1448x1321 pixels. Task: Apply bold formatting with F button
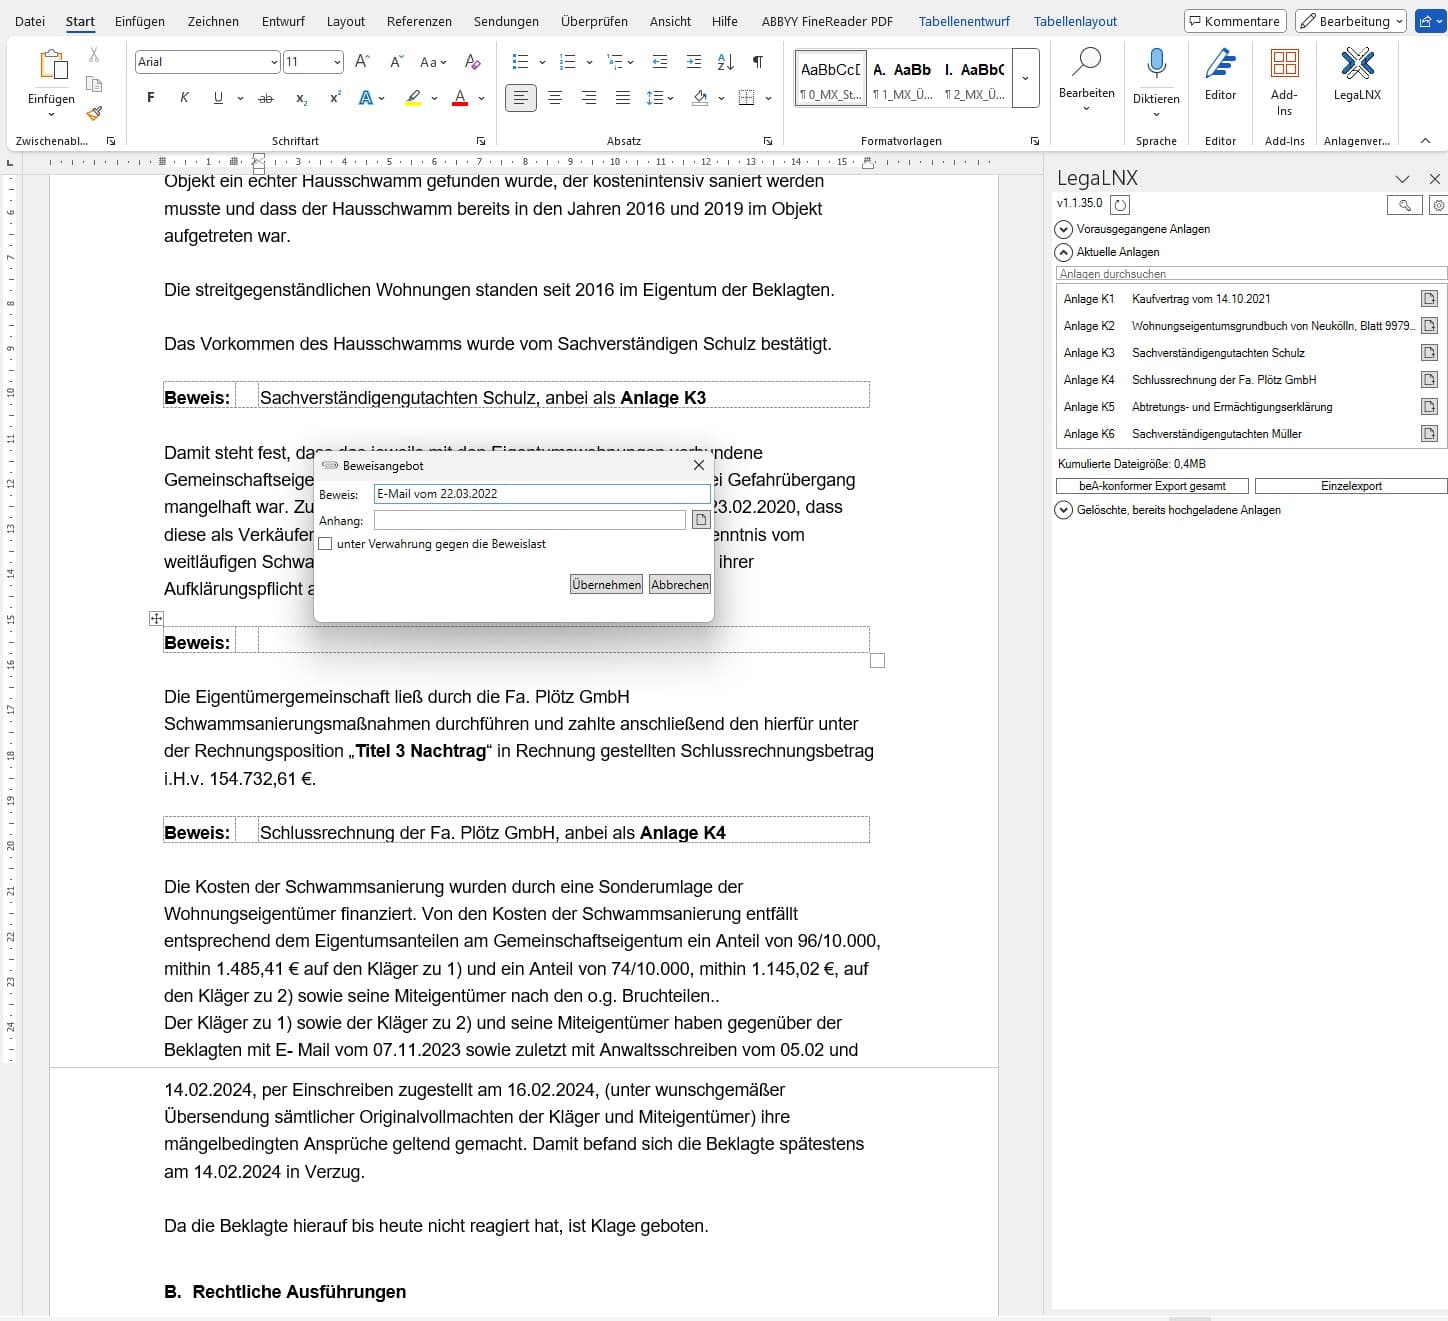(x=151, y=98)
